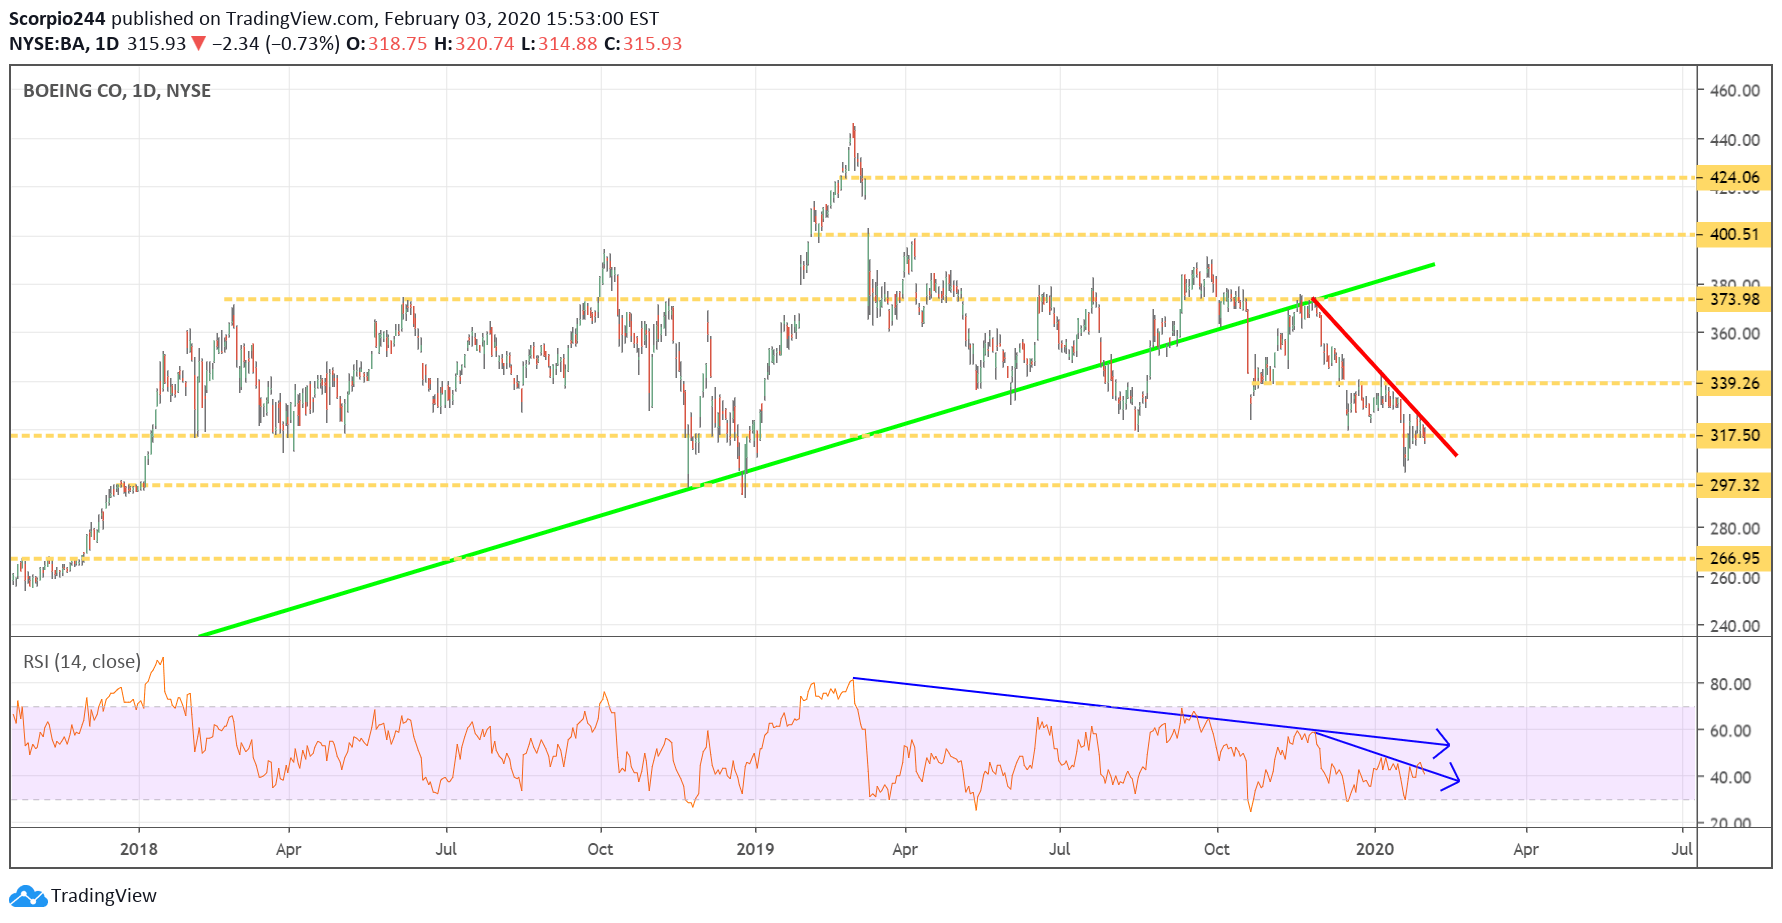Click the 440.00 price axis value

point(1735,140)
